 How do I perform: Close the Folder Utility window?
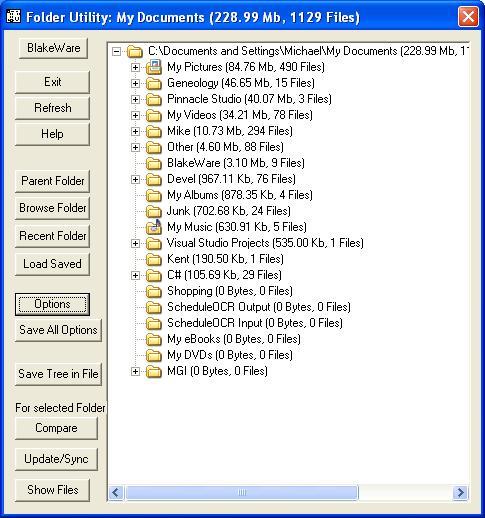[x=468, y=16]
